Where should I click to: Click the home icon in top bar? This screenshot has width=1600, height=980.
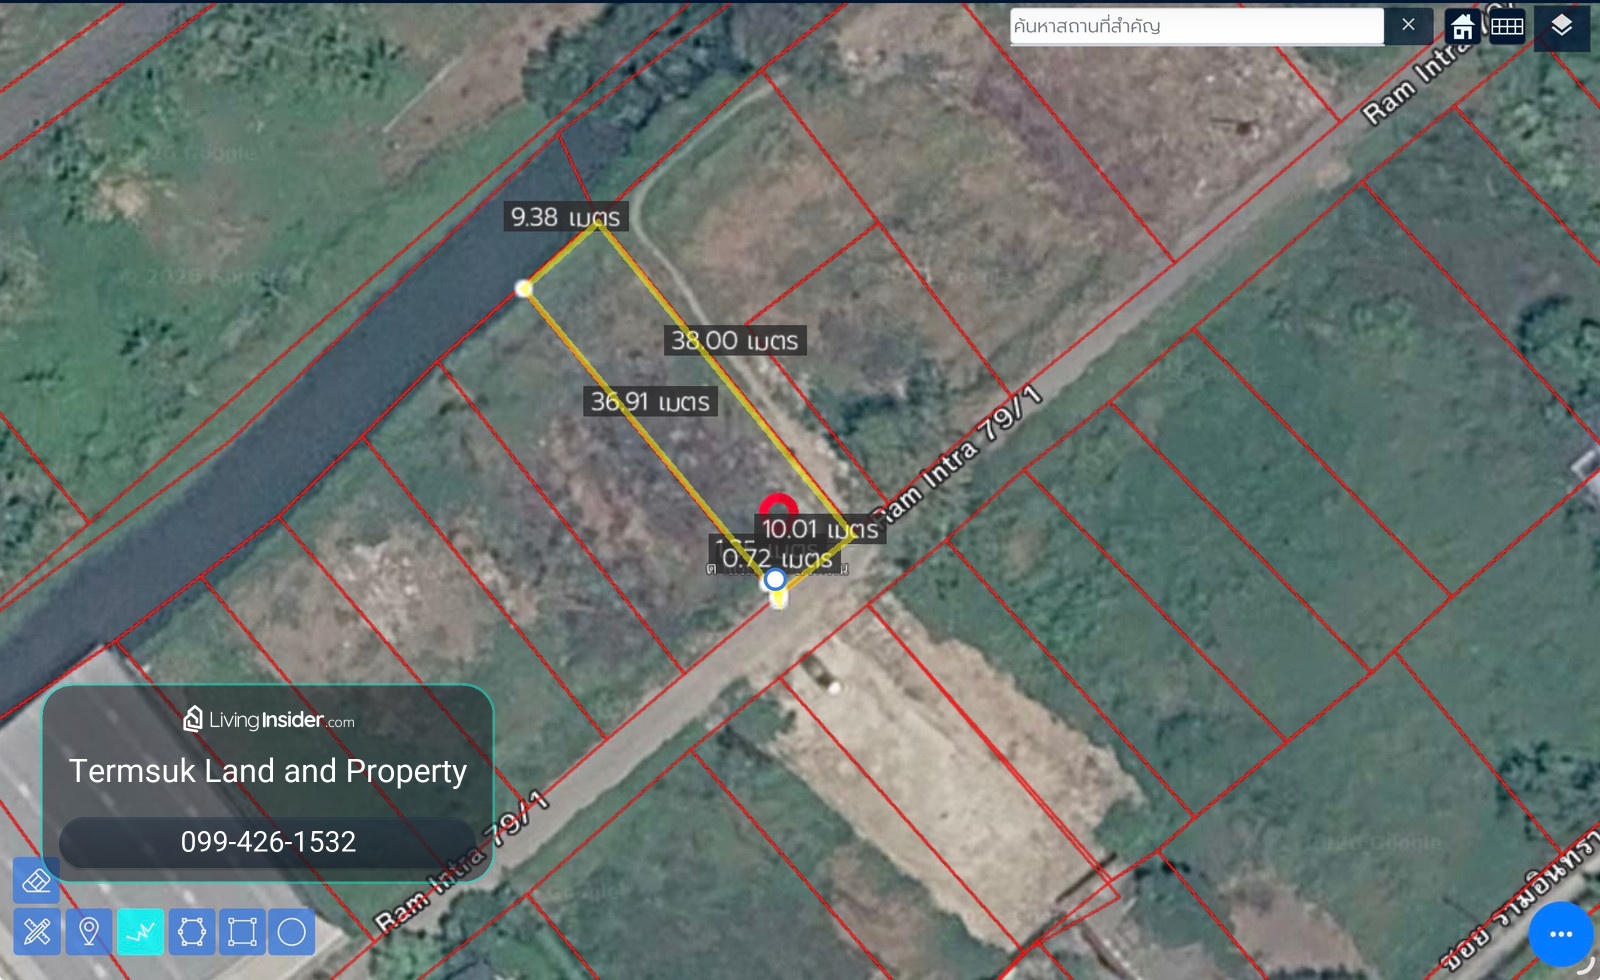coord(1463,26)
